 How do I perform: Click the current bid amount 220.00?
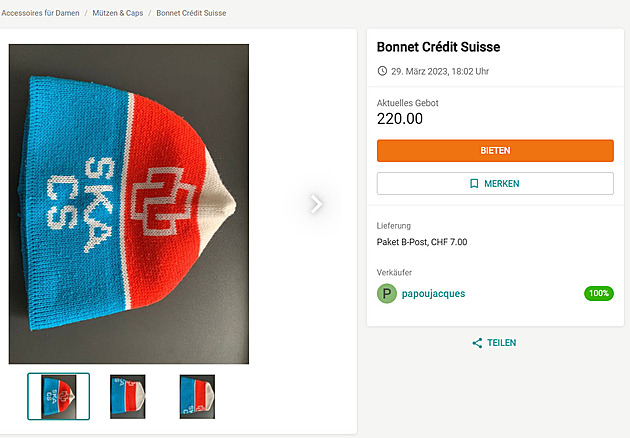[x=399, y=118]
